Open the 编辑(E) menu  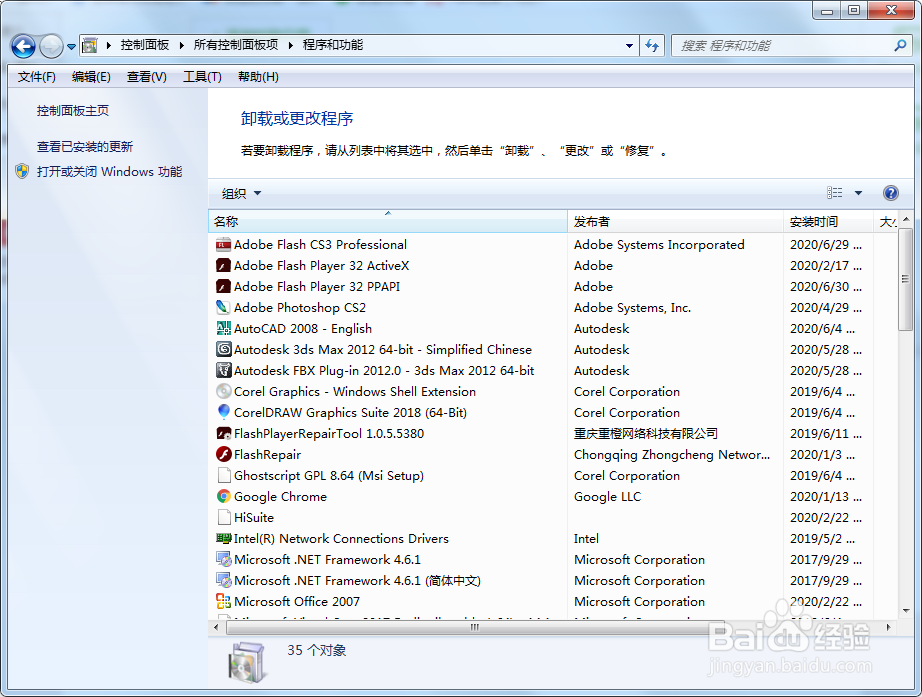tap(91, 77)
